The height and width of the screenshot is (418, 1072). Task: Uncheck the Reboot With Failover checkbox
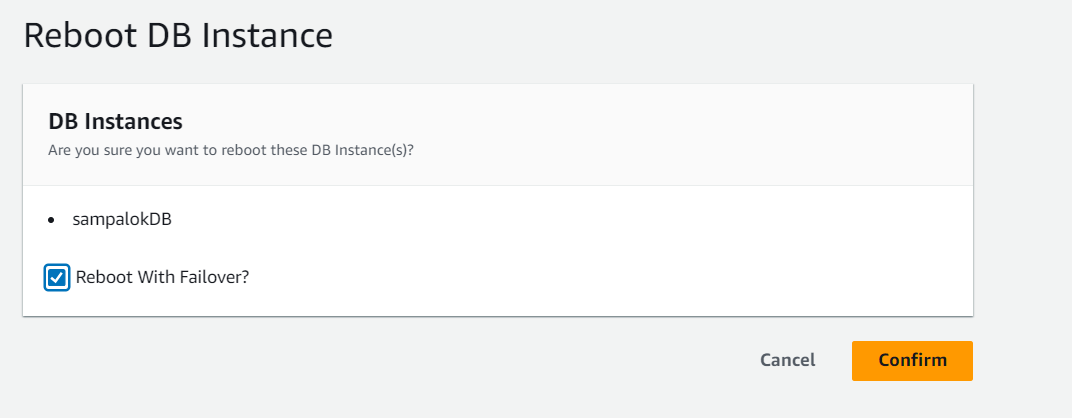pyautogui.click(x=57, y=277)
